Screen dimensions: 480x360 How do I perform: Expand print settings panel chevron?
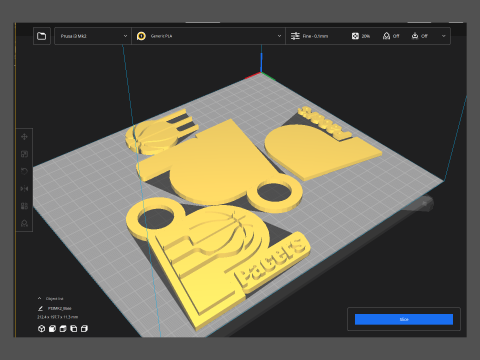click(443, 36)
